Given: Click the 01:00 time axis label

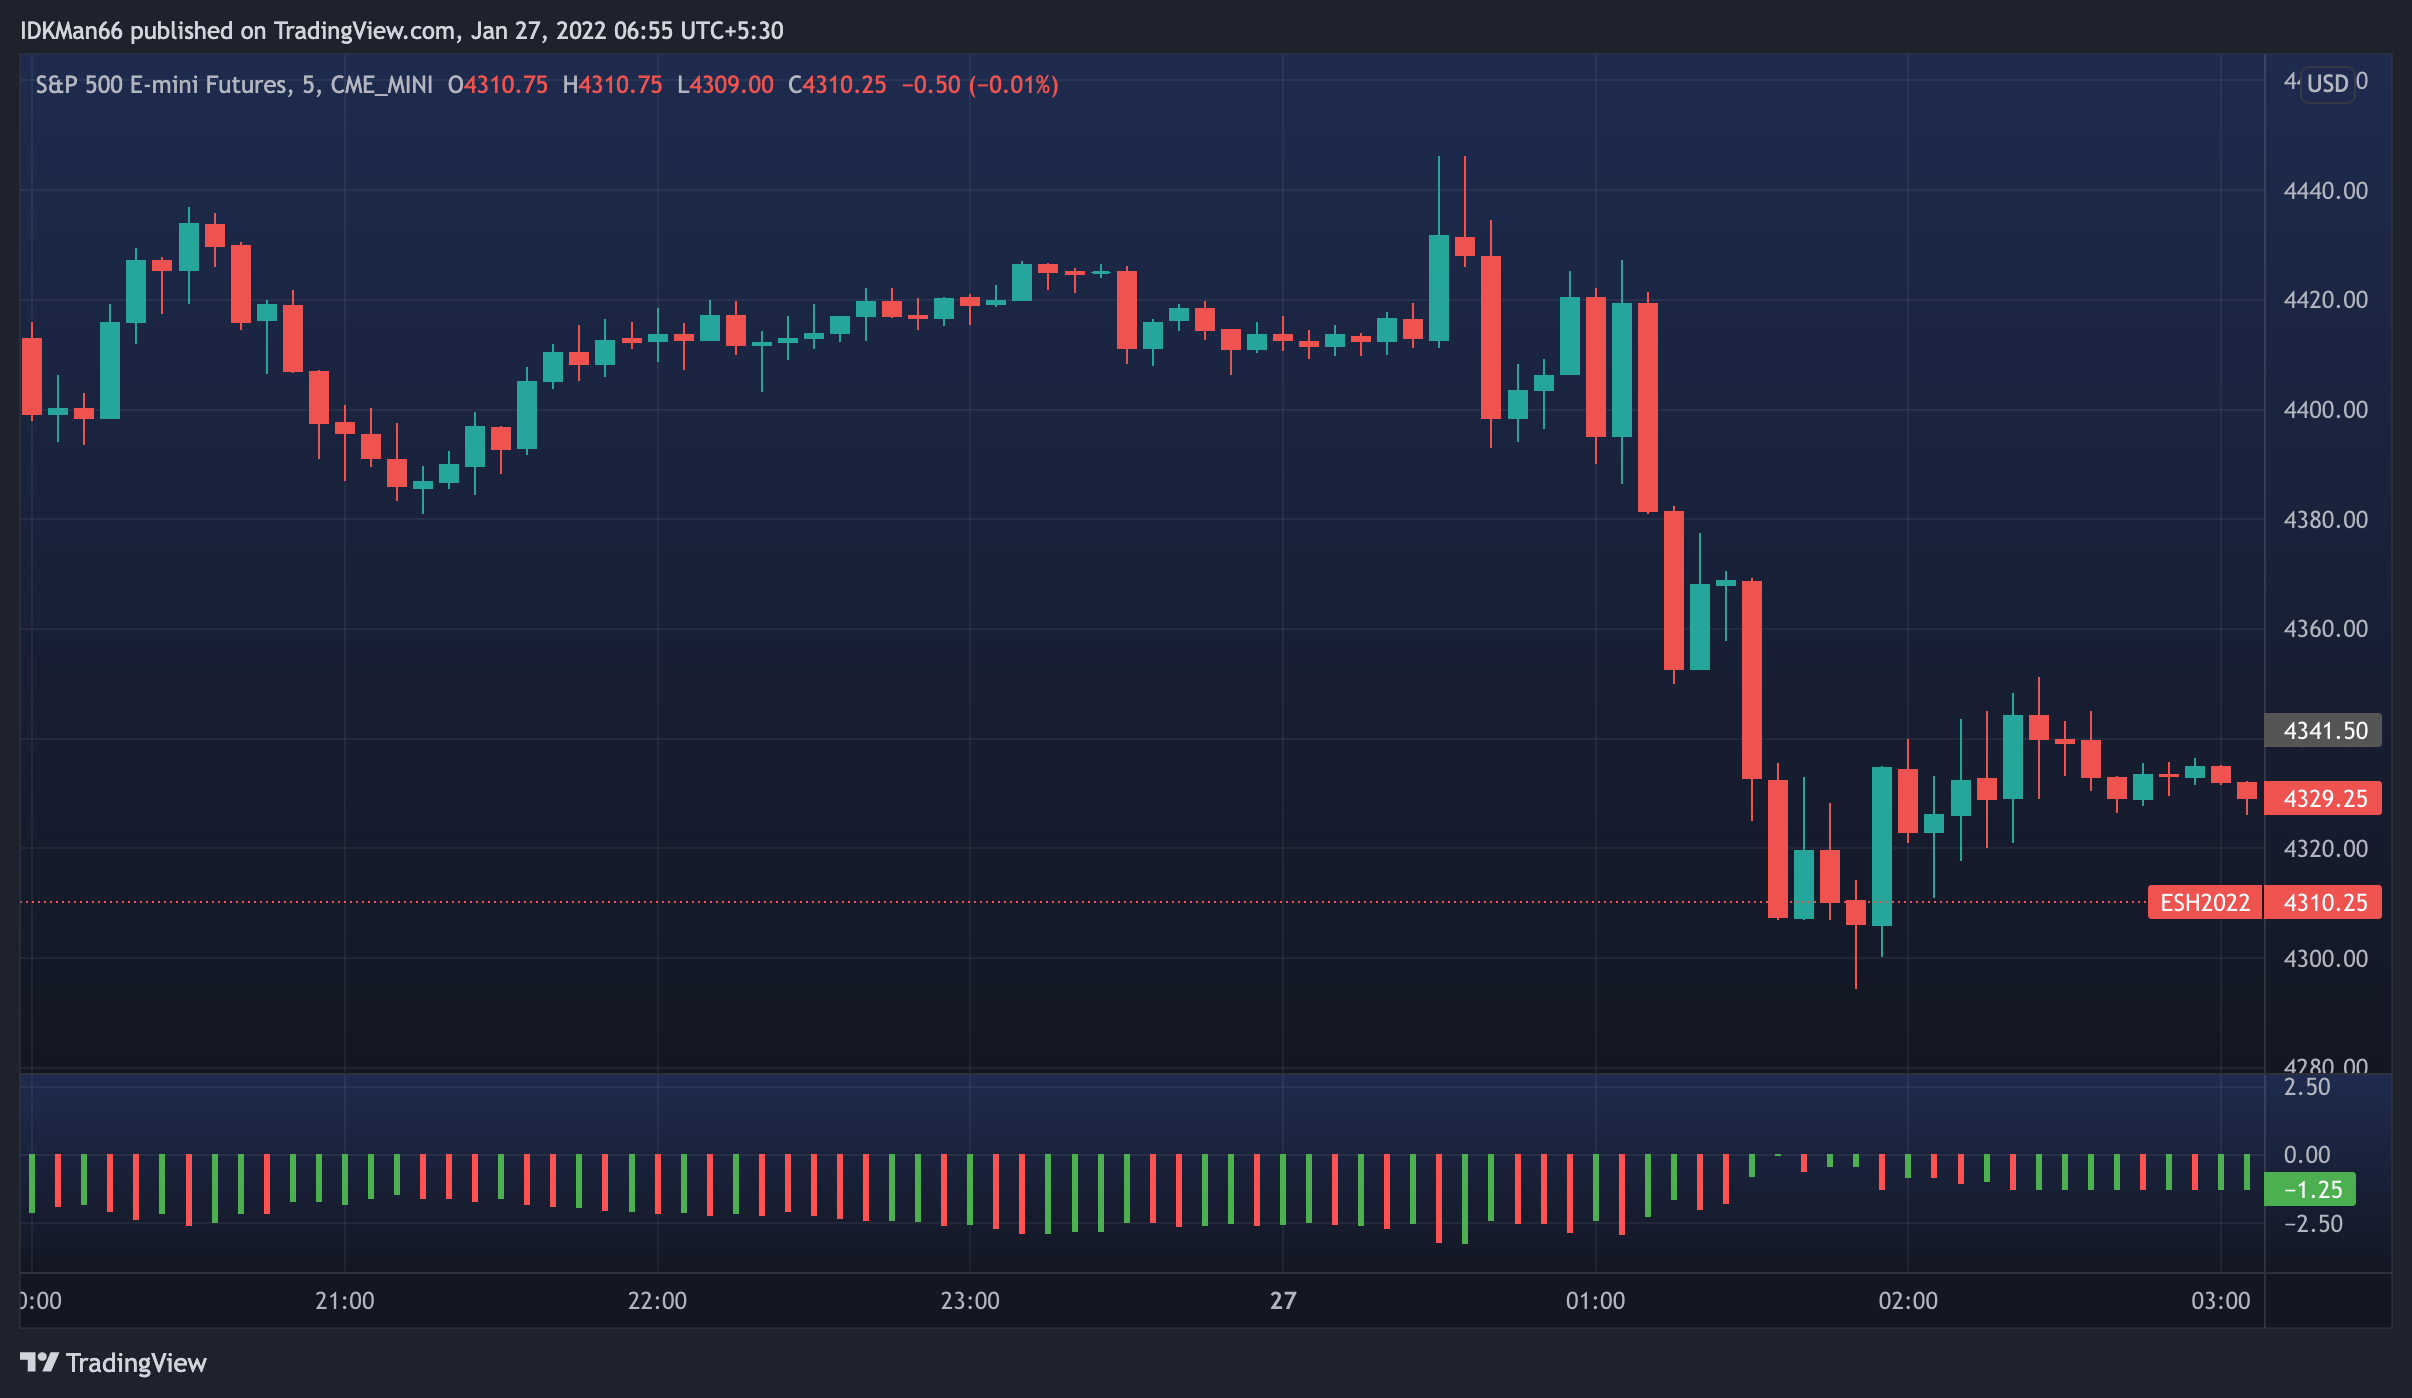Looking at the screenshot, I should coord(1595,1301).
